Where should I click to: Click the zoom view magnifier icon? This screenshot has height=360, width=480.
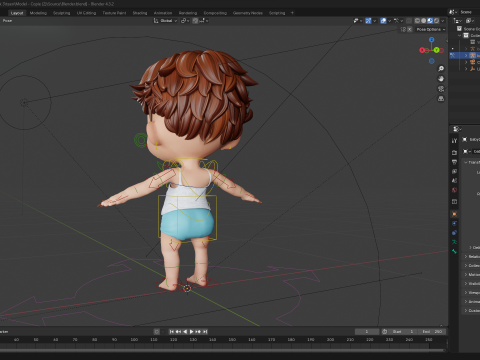pos(441,69)
